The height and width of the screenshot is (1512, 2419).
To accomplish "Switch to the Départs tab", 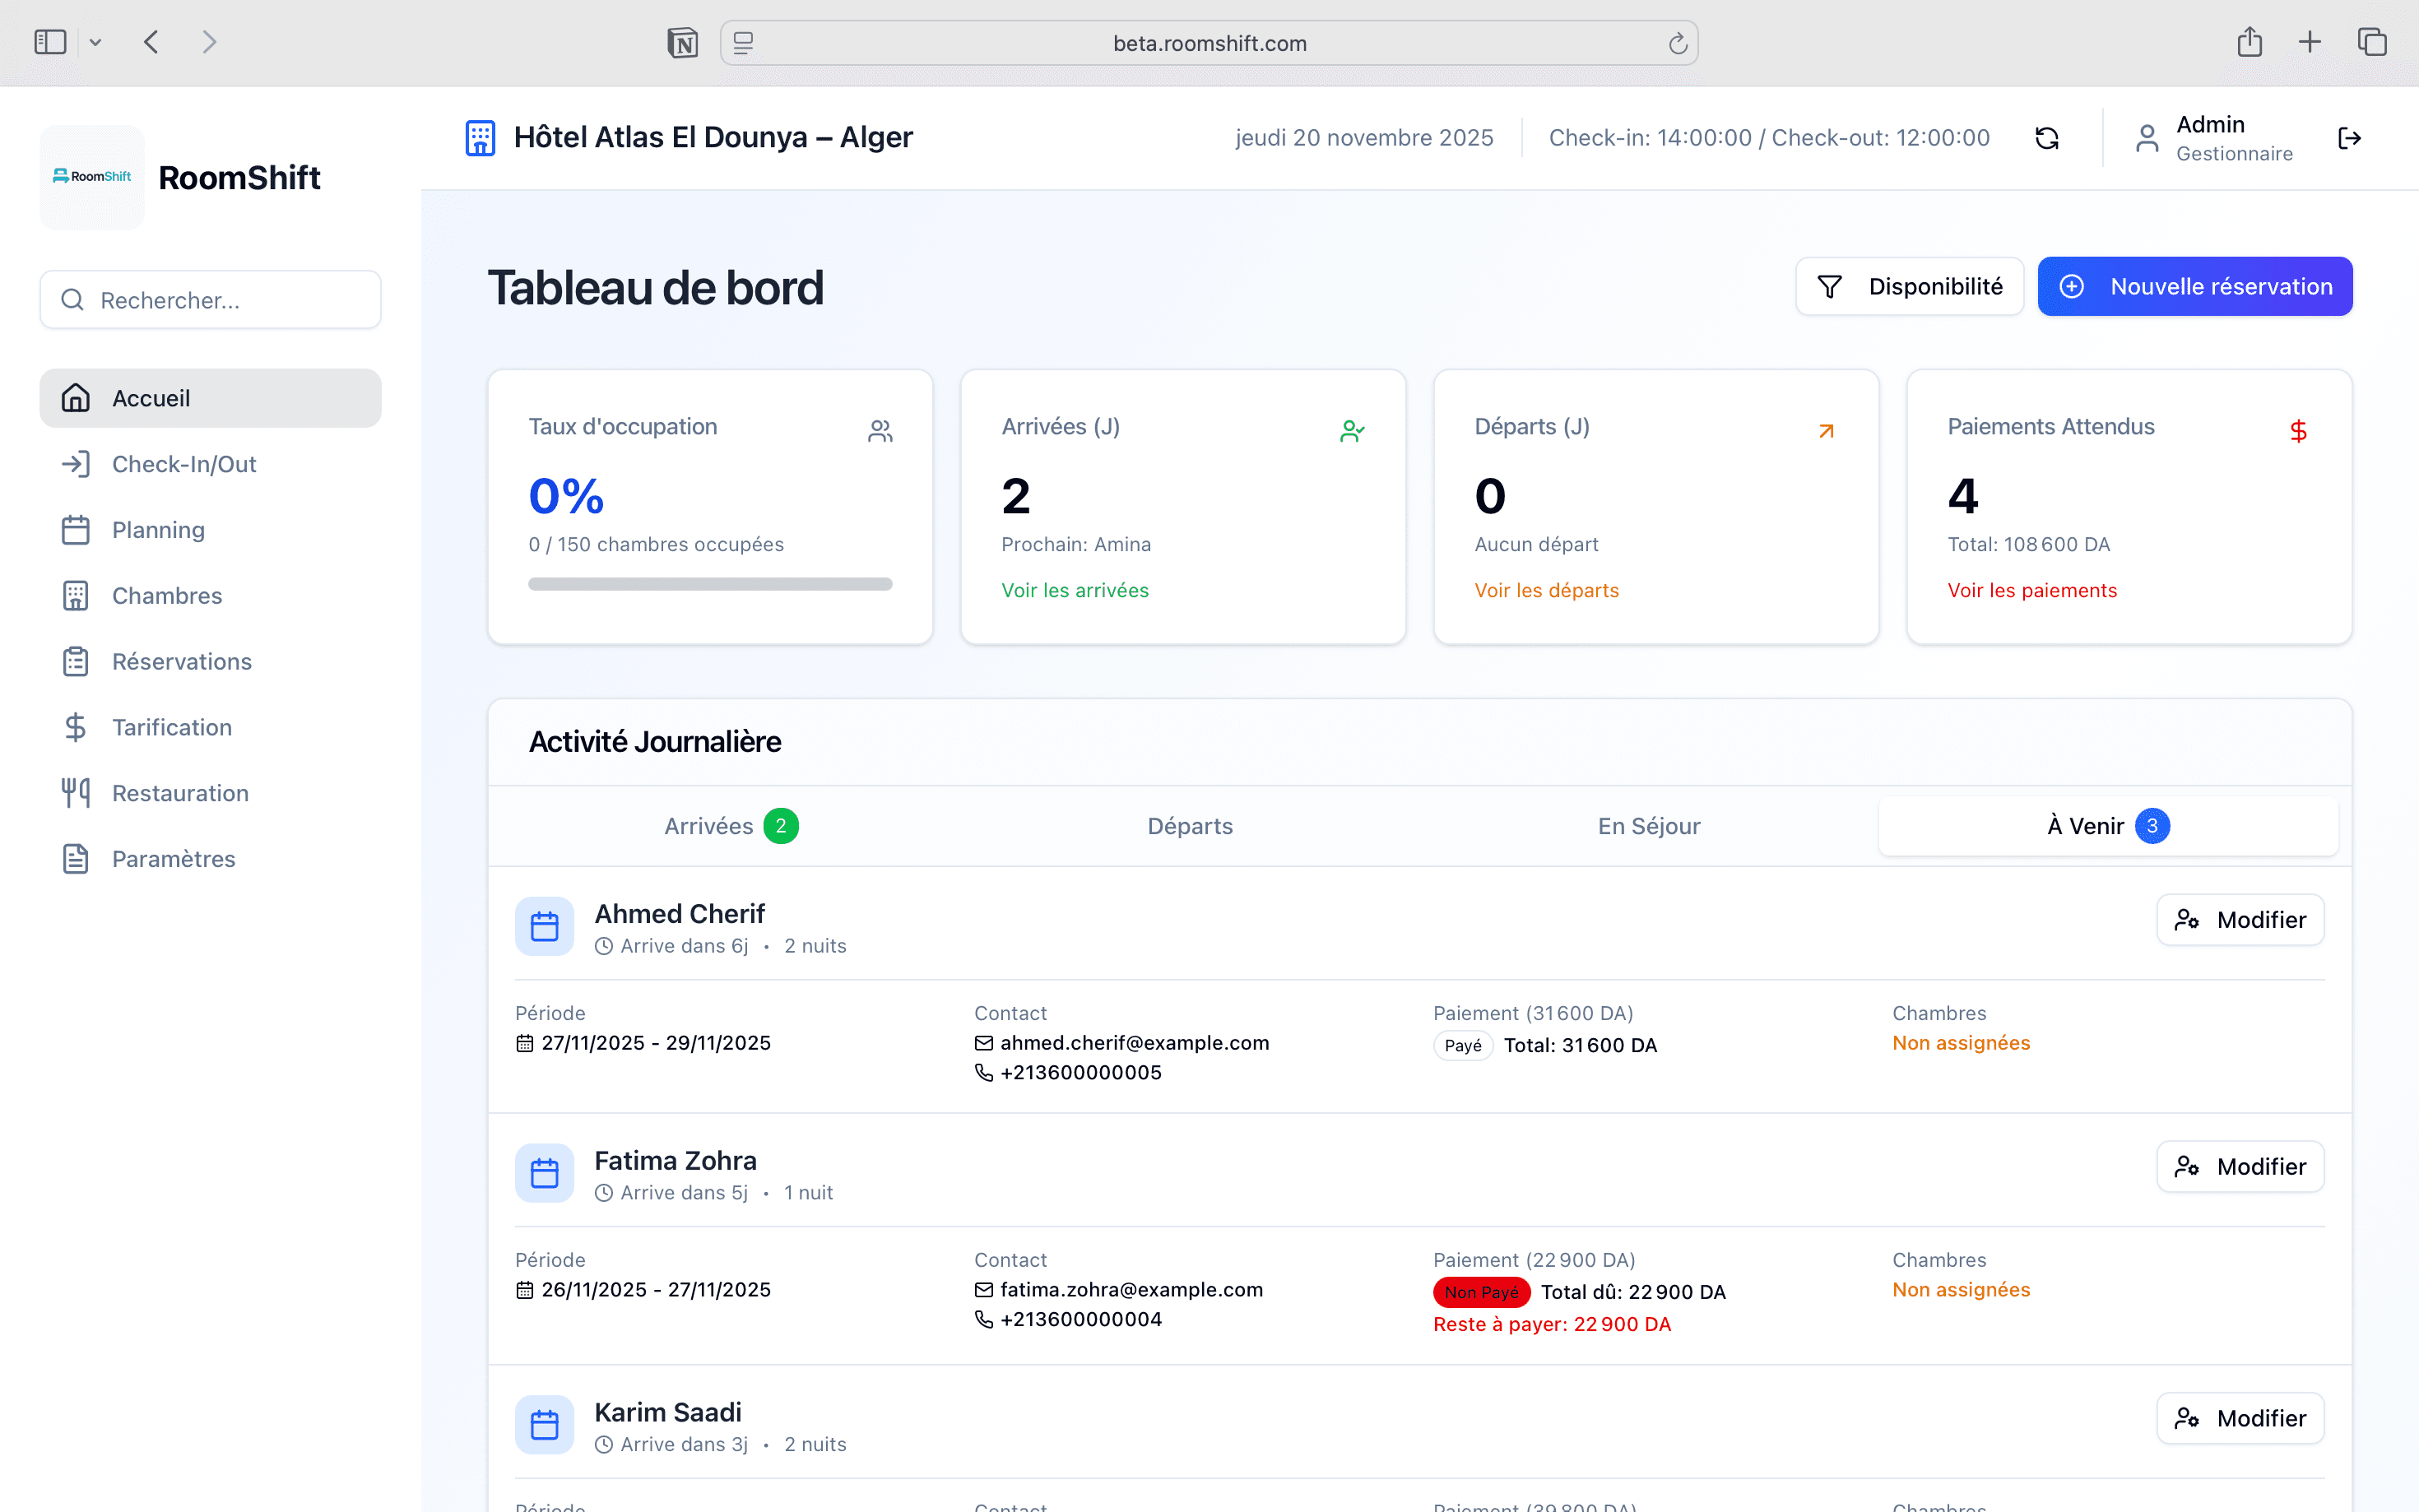I will 1189,825.
